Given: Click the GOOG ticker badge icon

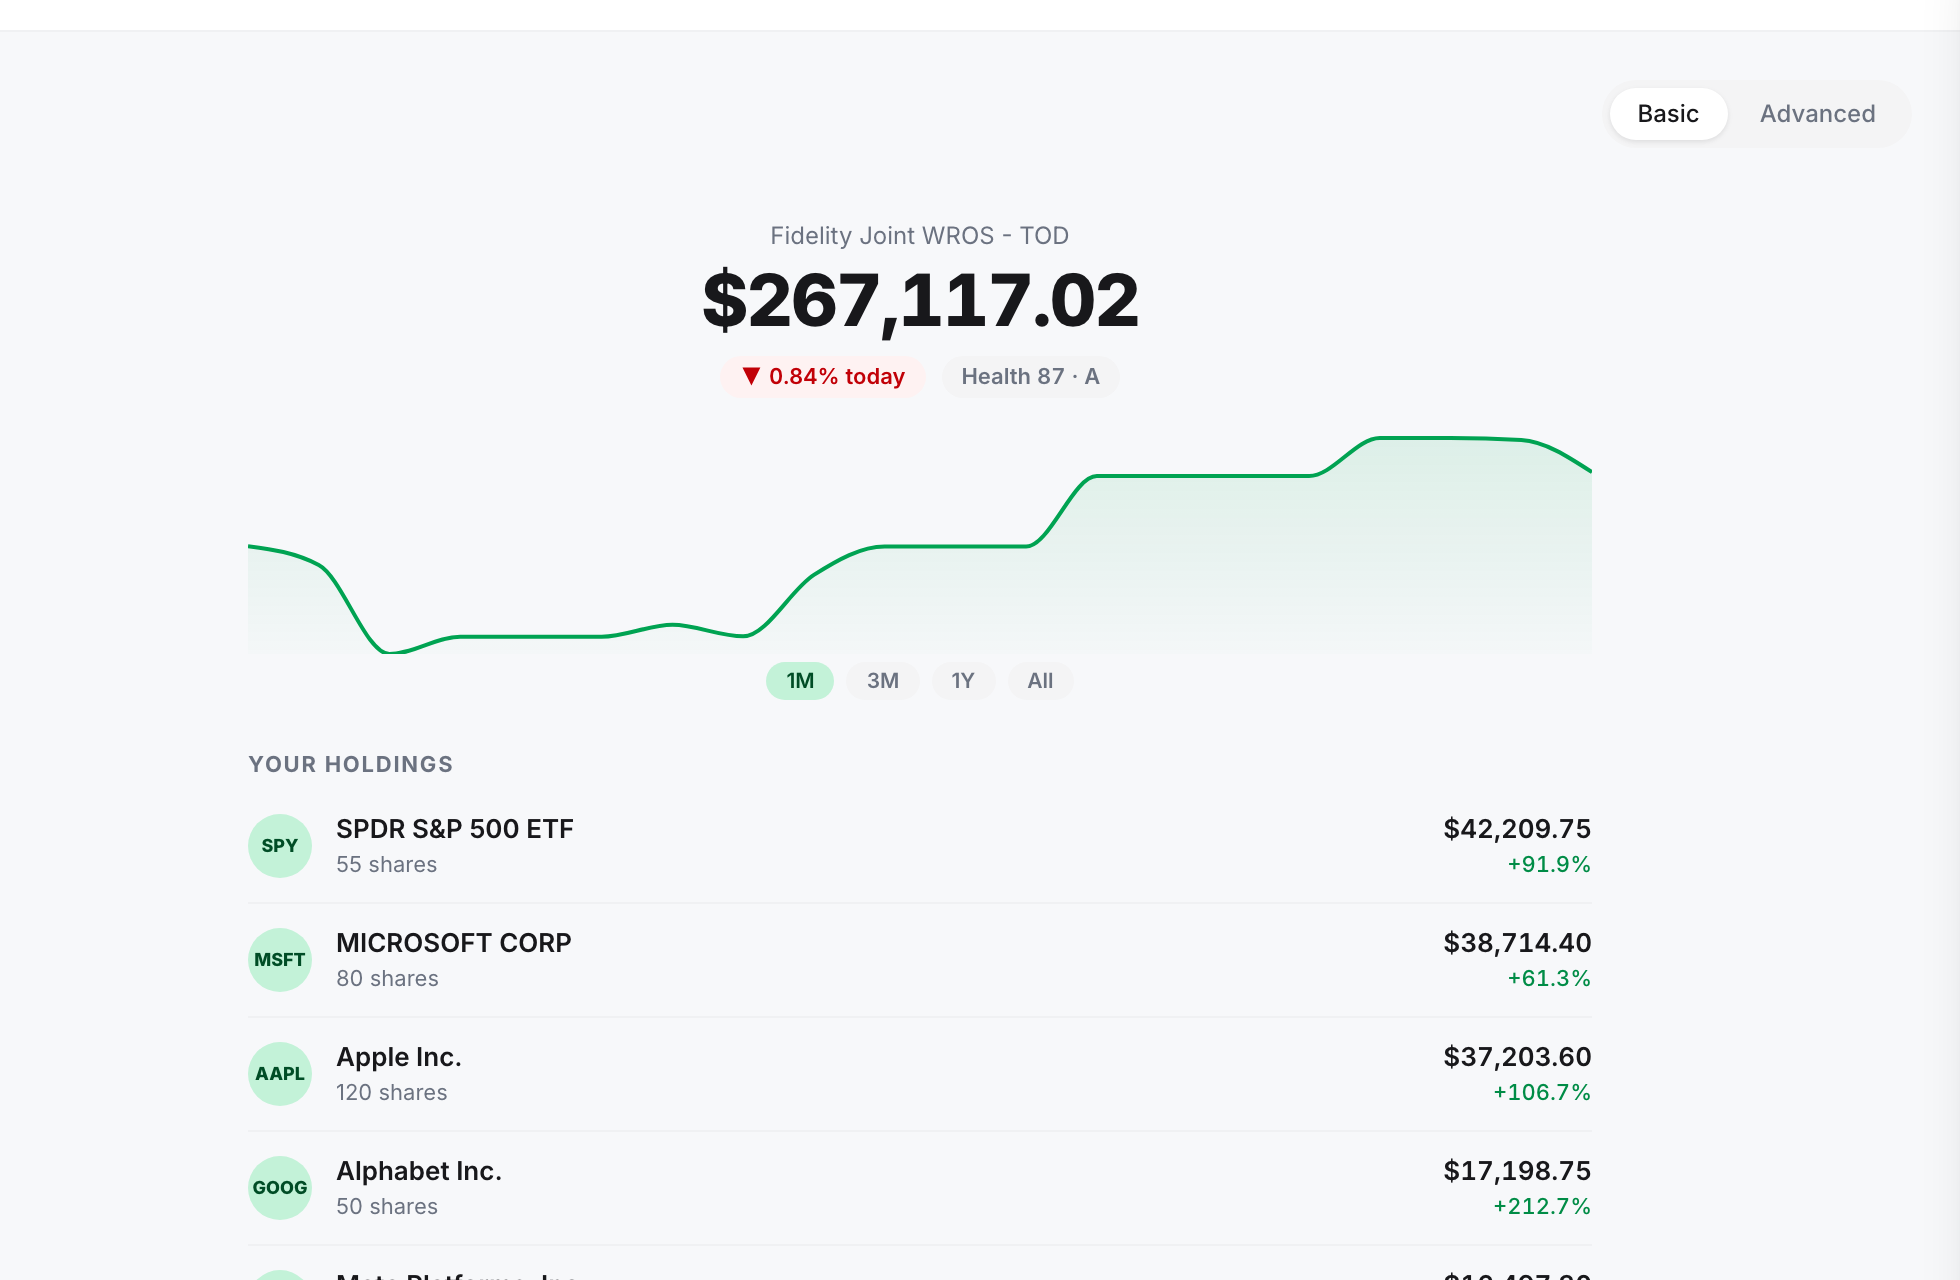Looking at the screenshot, I should 280,1188.
